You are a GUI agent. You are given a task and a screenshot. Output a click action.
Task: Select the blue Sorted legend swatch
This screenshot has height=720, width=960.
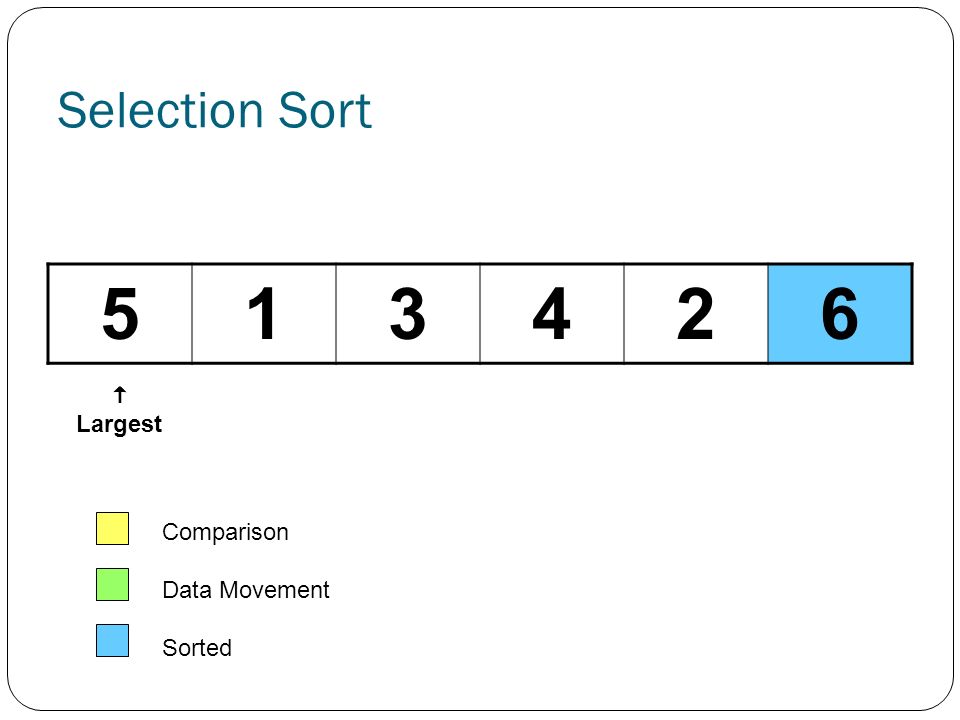coord(113,640)
